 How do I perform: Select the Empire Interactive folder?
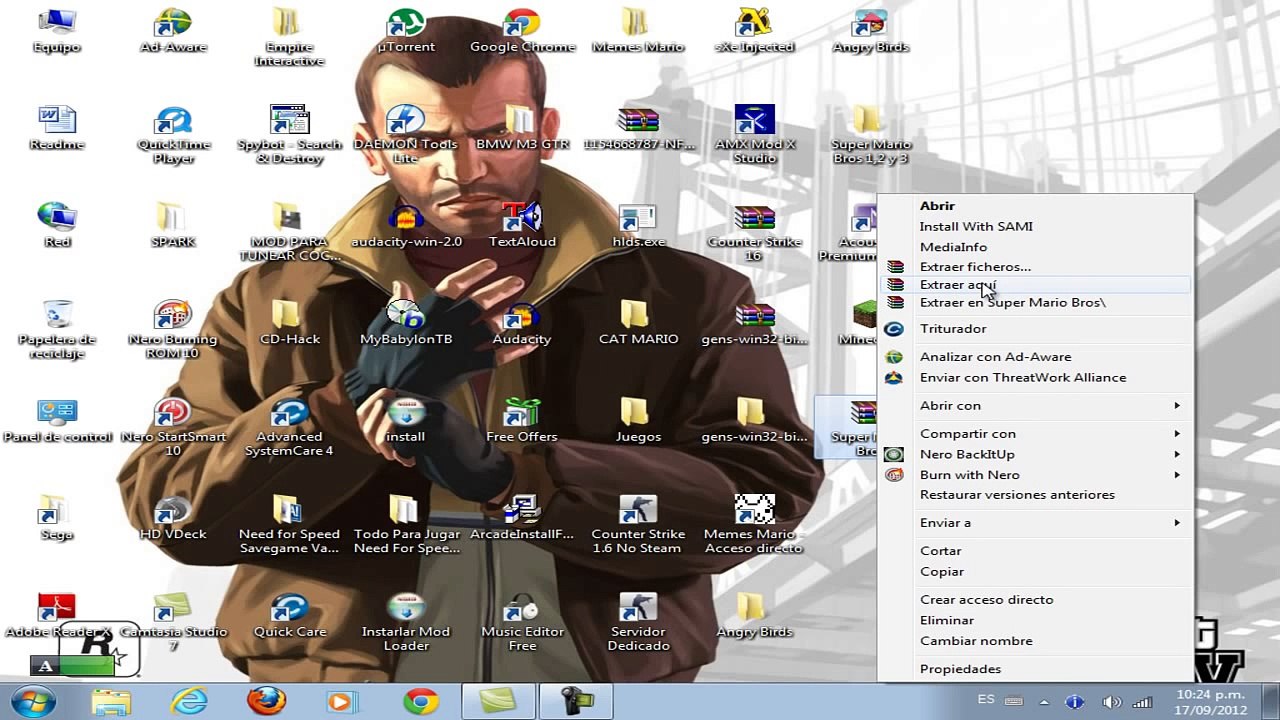tap(289, 38)
